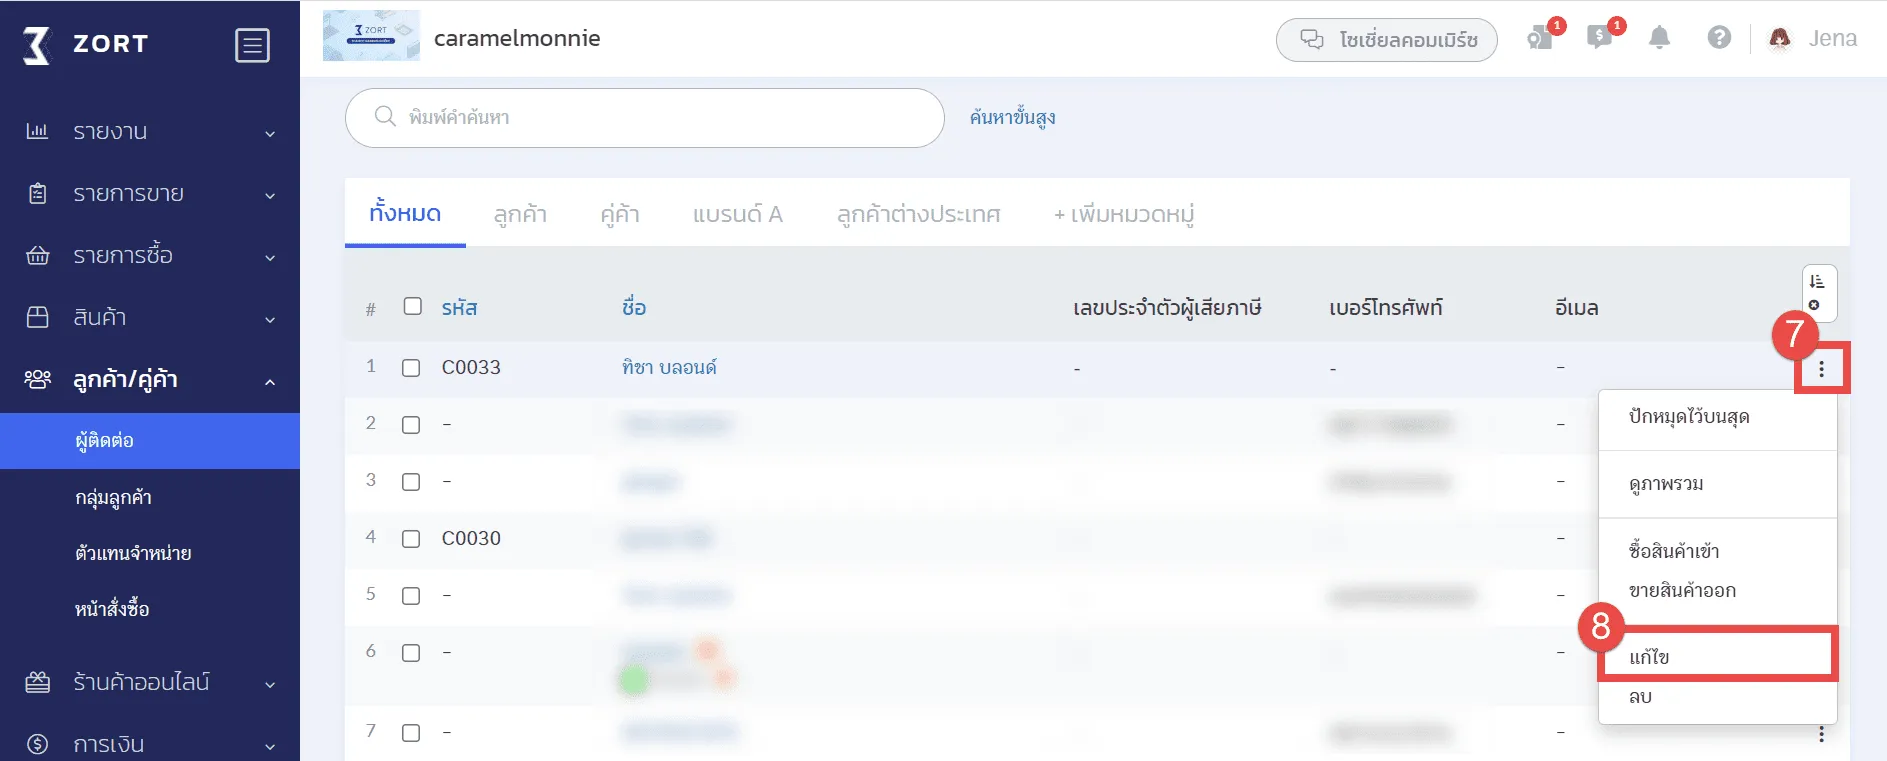Click the ZORT logo in sidebar
Screen dimensions: 1887x761
tap(85, 44)
